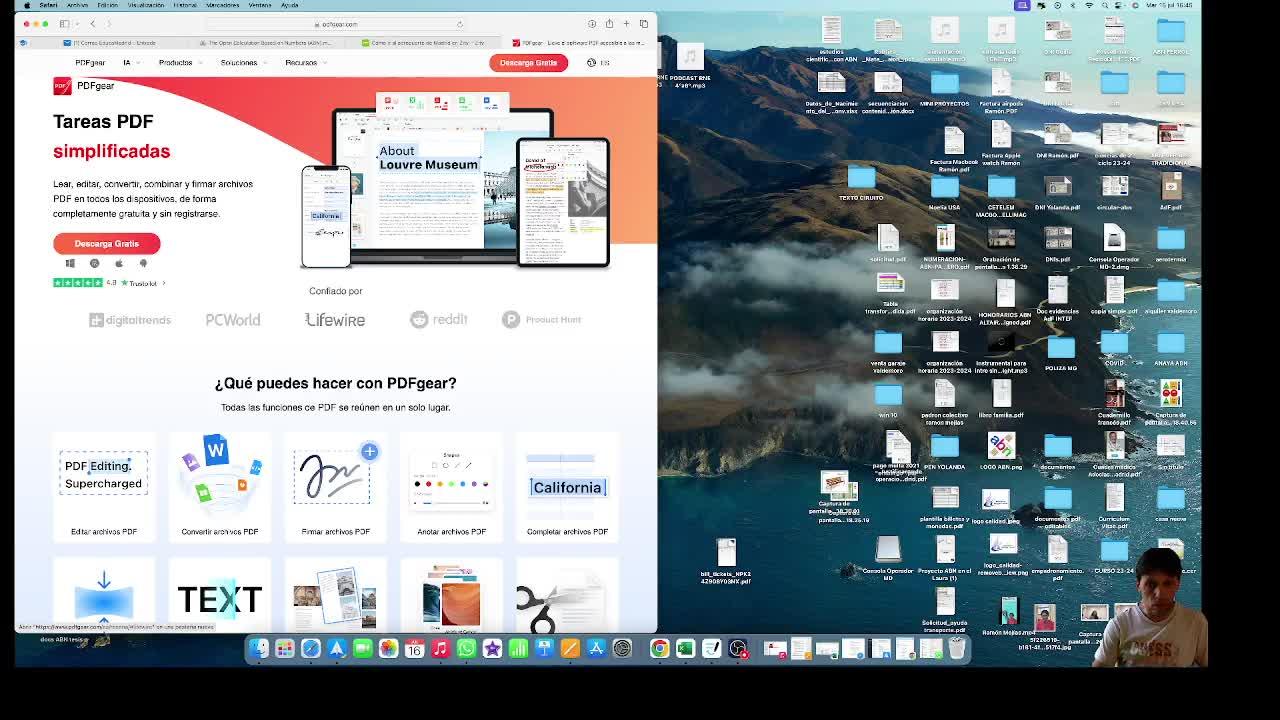Open the Visualización menu

[x=146, y=5]
